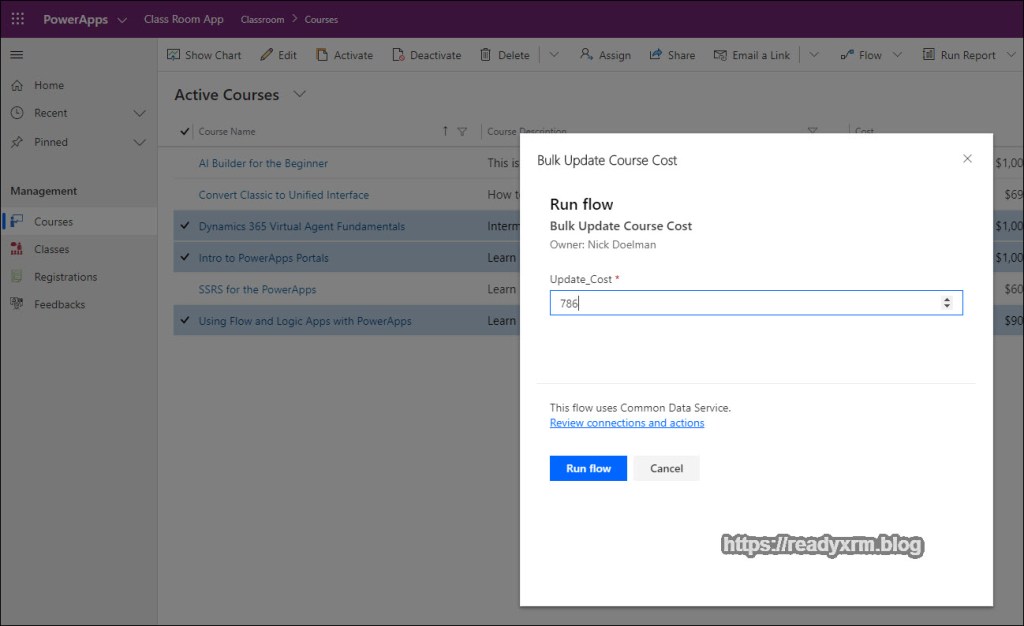
Task: Uncheck Dynamics 365 Virtual Agent Fundamentals row
Action: (185, 226)
